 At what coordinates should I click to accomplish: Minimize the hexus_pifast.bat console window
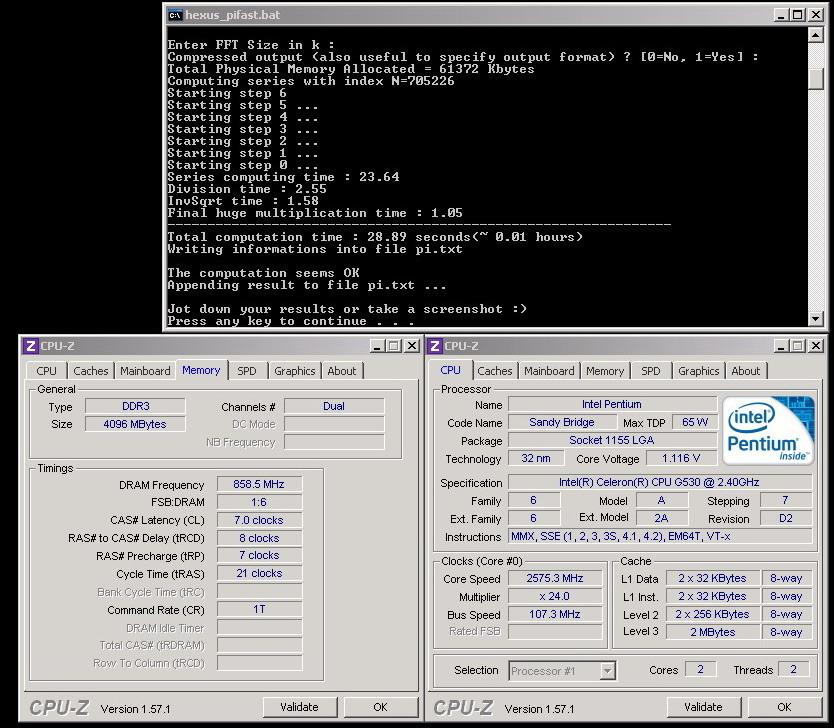[780, 15]
